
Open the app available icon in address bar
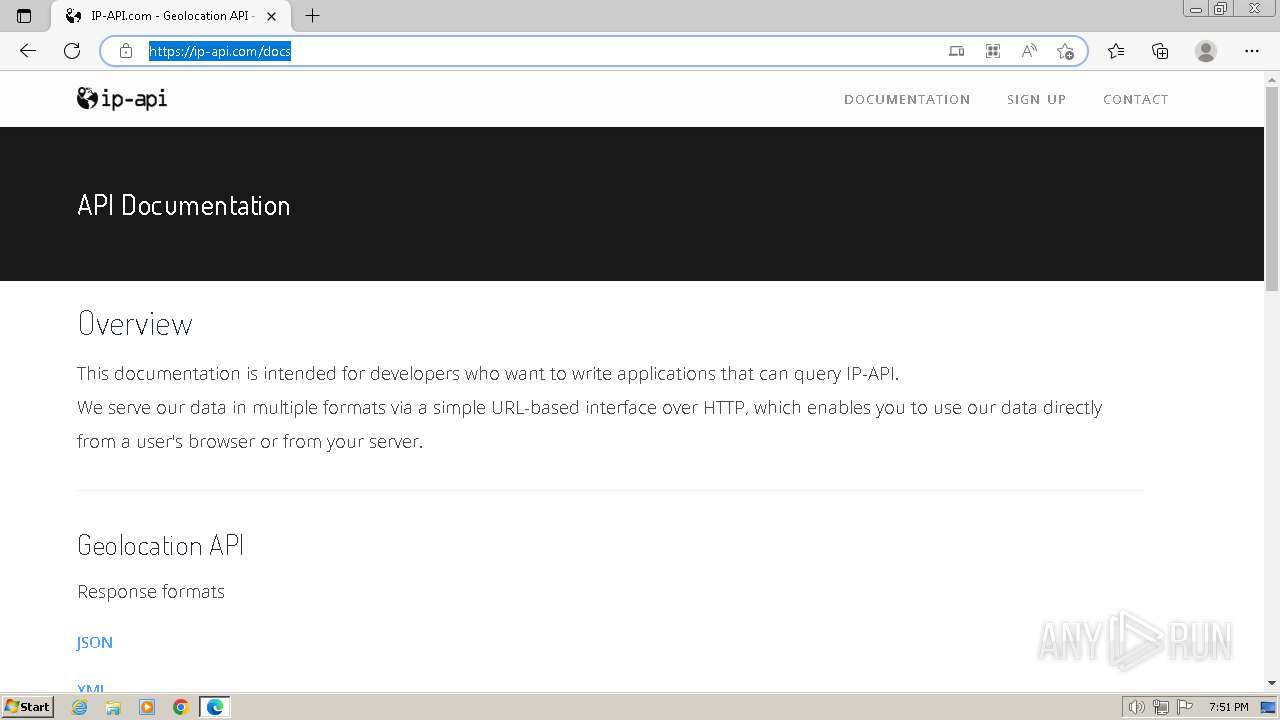957,51
